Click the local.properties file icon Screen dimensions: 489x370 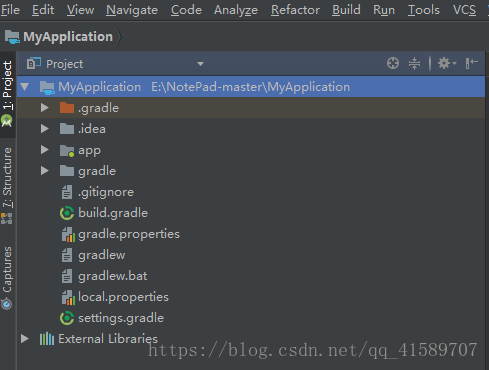(x=68, y=297)
